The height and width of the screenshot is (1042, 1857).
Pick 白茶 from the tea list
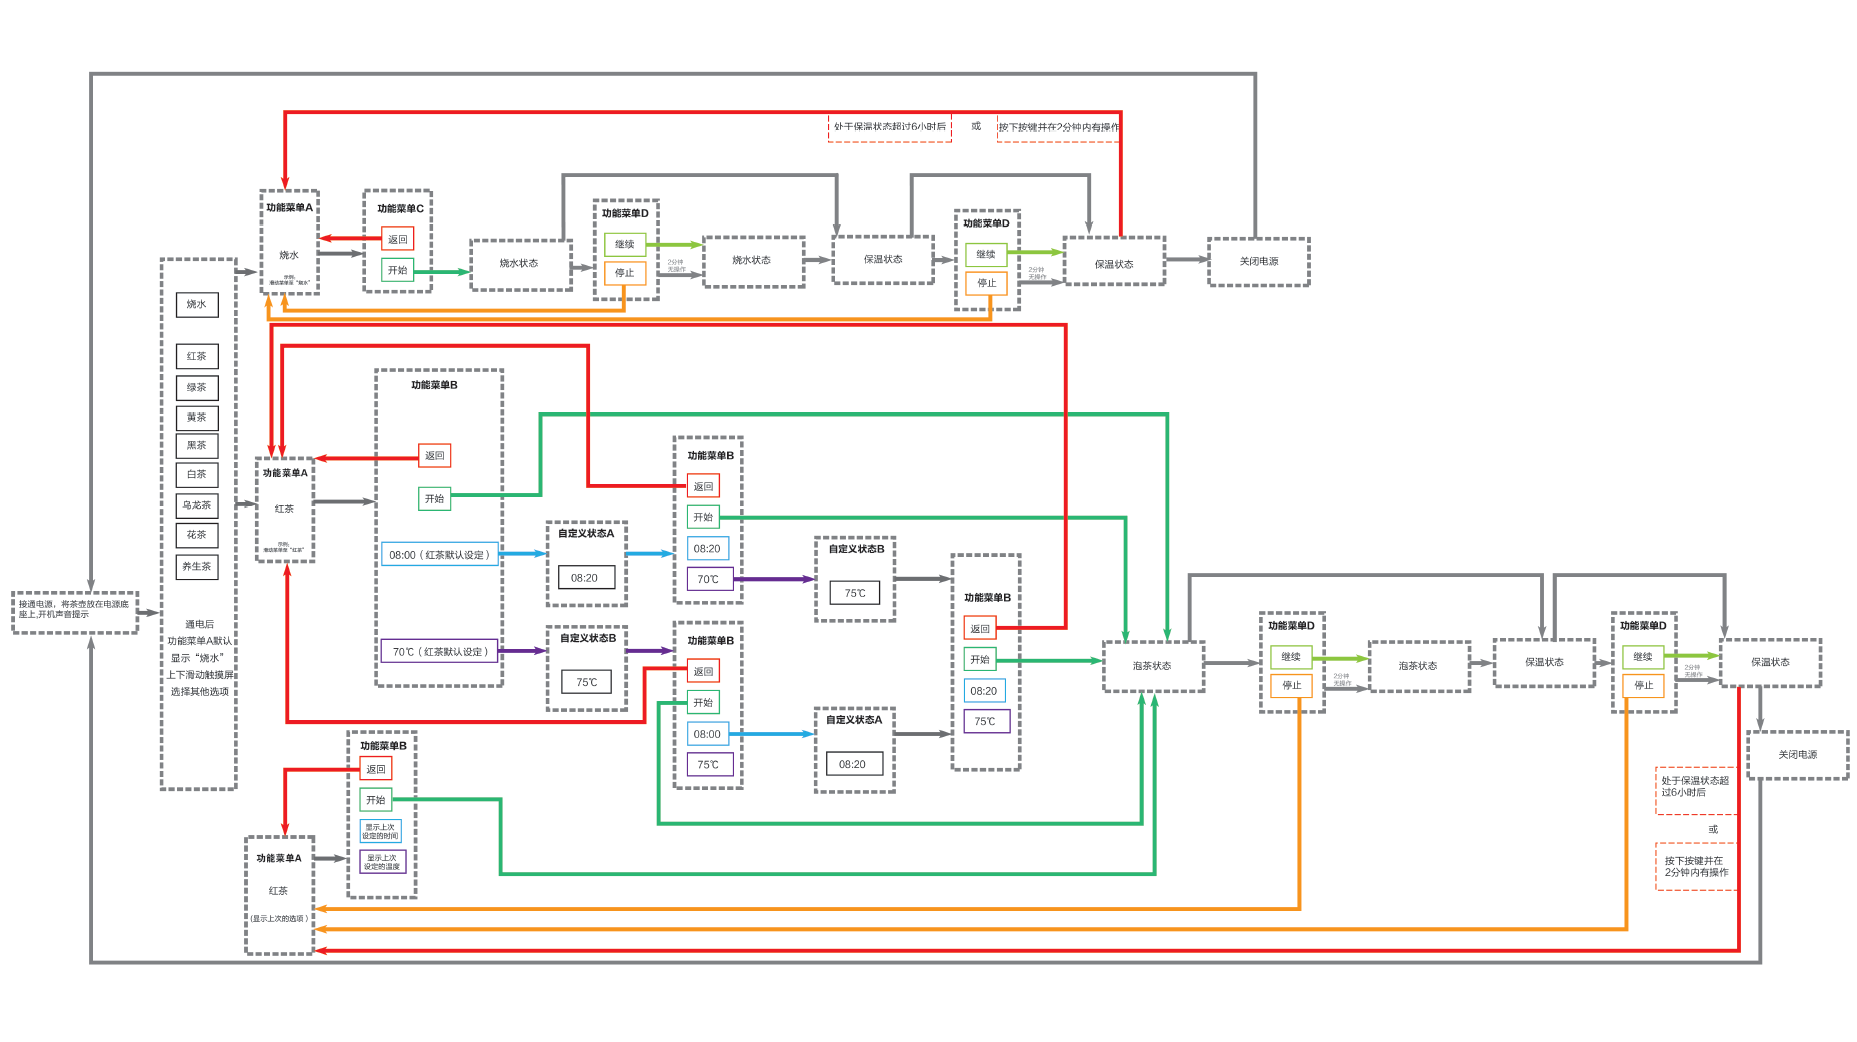(x=197, y=475)
